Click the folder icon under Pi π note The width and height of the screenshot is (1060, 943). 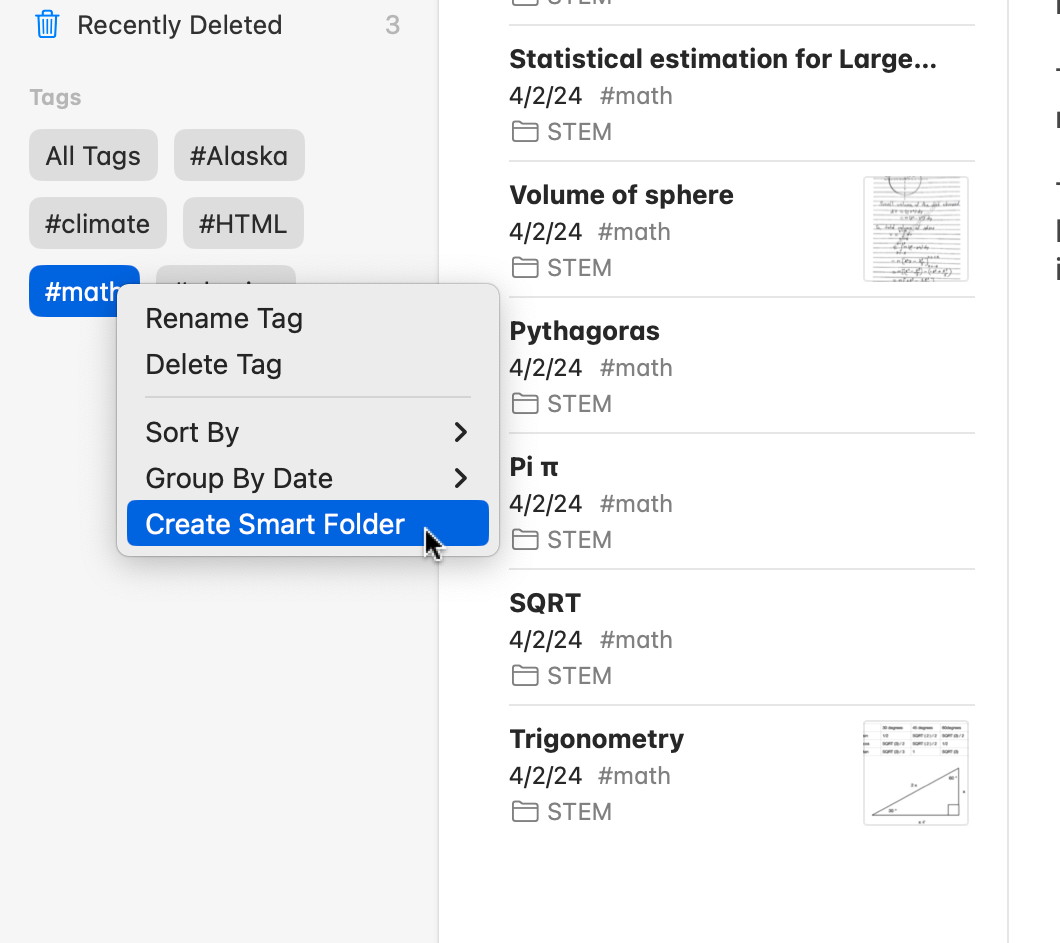524,540
